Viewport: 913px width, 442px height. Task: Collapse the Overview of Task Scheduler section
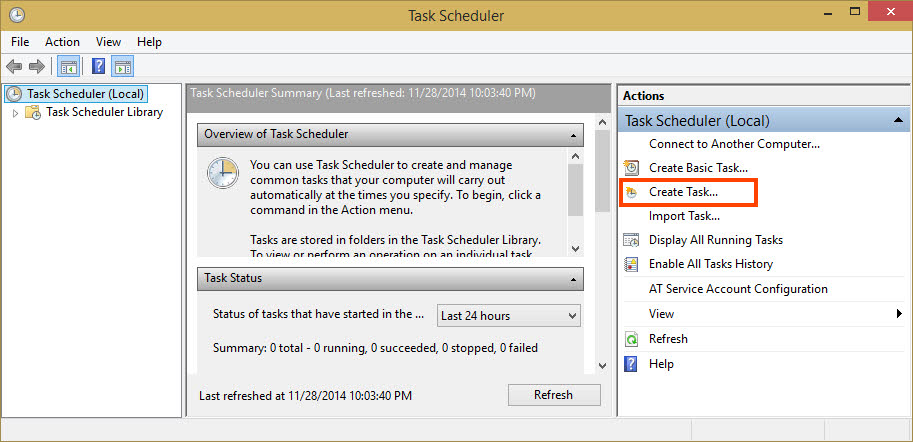tap(574, 135)
